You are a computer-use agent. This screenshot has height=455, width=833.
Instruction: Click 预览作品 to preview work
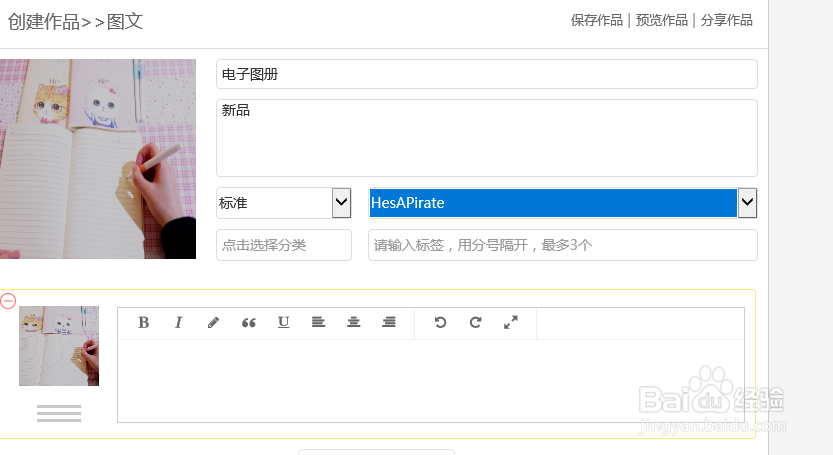[x=661, y=20]
